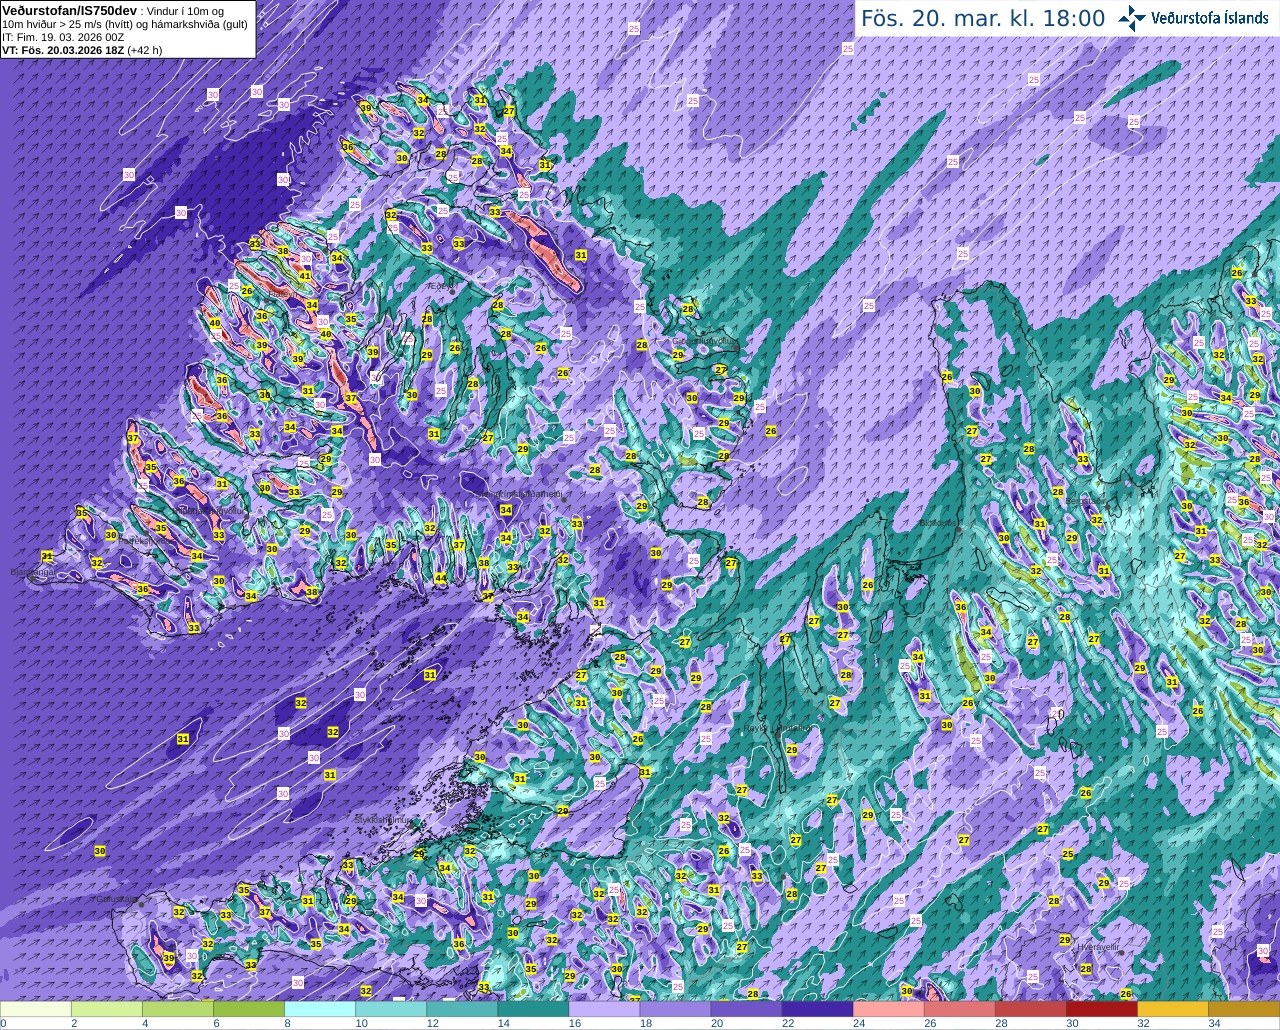Click the Veðurstofa Íslands logo emblem
The width and height of the screenshot is (1280, 1030).
tap(1132, 18)
